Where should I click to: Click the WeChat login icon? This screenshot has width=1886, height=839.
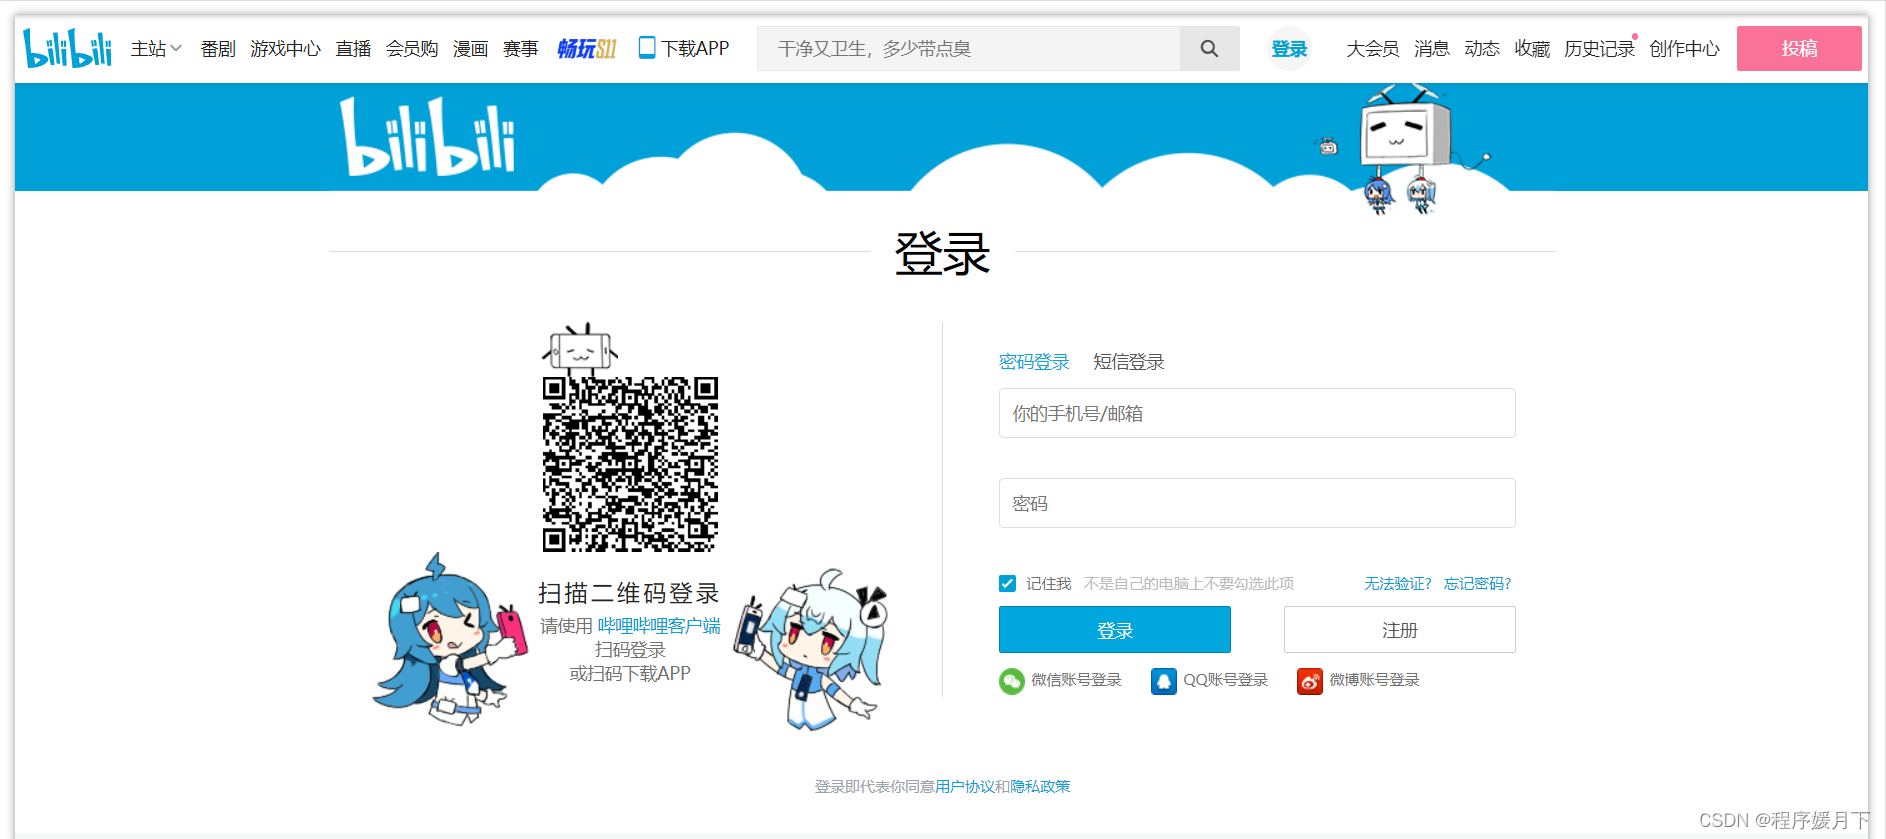click(x=1012, y=681)
